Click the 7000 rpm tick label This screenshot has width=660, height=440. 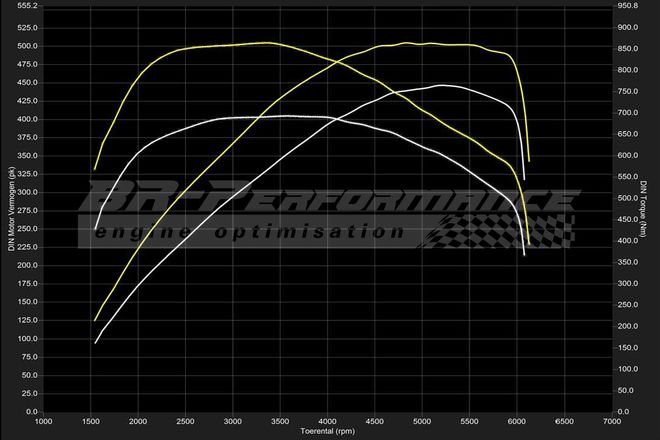pyautogui.click(x=611, y=421)
